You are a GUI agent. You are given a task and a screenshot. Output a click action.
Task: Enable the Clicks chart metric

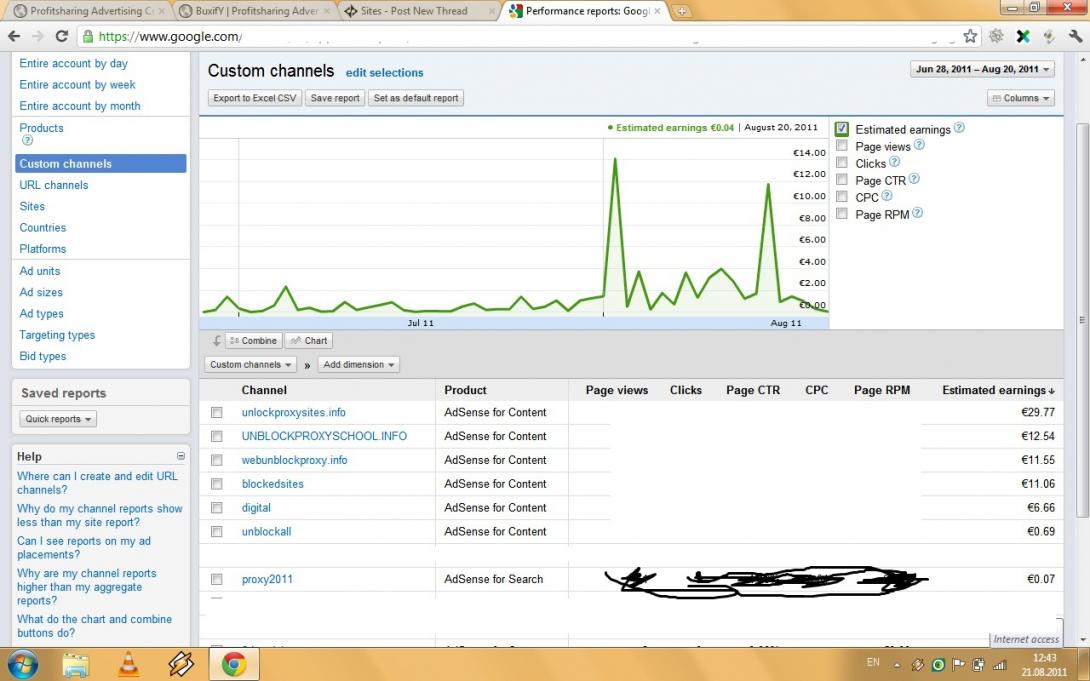pyautogui.click(x=842, y=163)
